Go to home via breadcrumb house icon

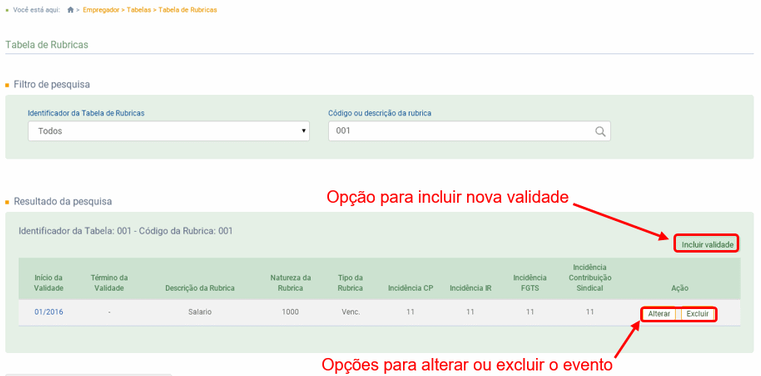(70, 10)
